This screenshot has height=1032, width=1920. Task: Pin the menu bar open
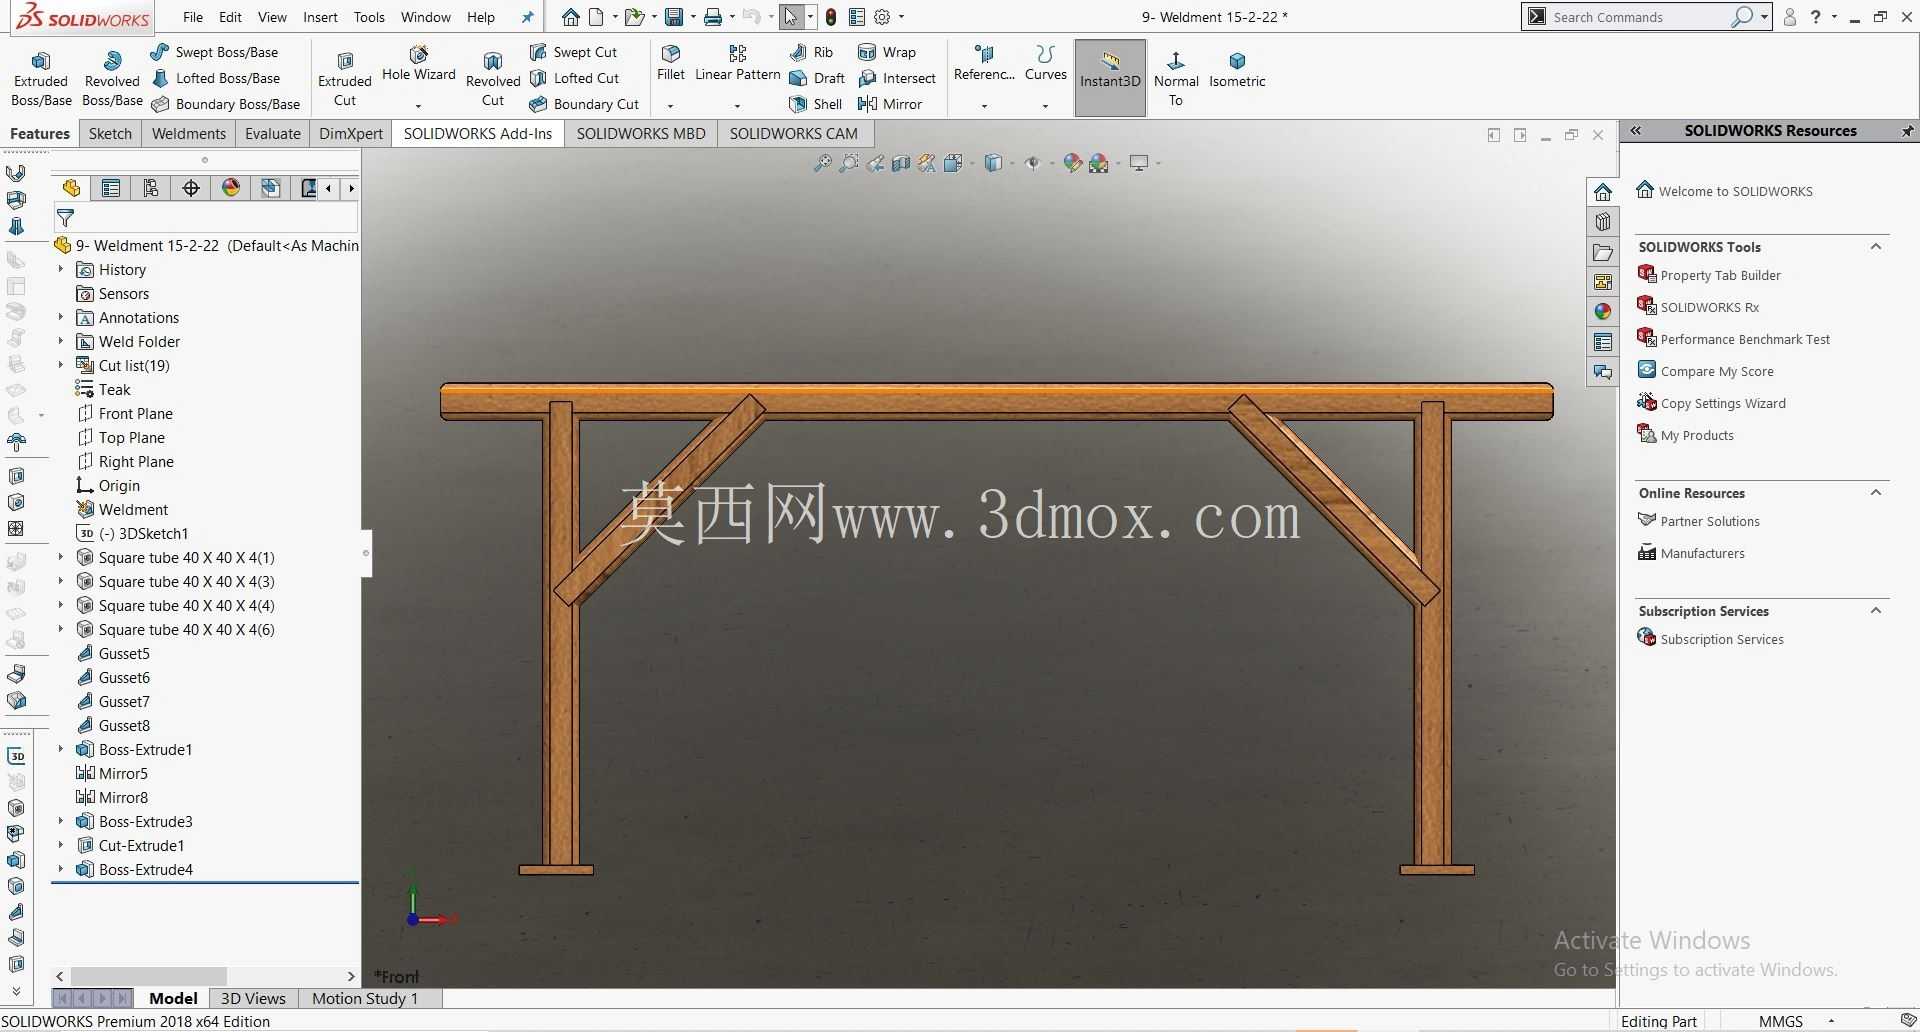pyautogui.click(x=528, y=17)
